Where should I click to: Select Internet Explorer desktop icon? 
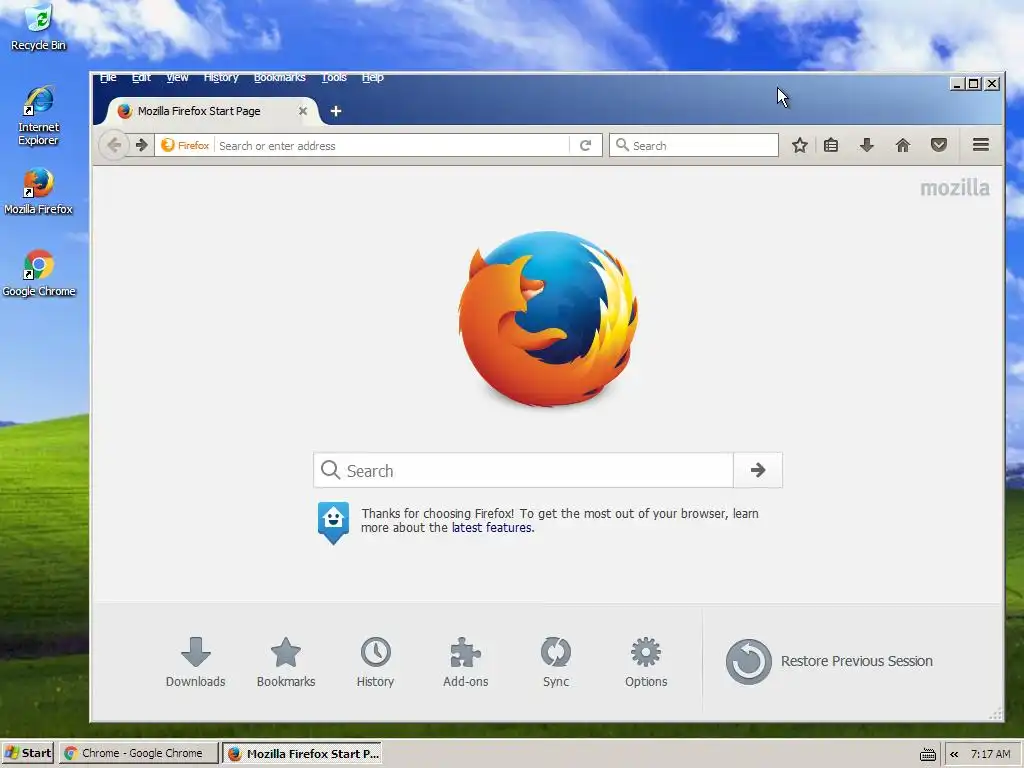click(x=39, y=116)
